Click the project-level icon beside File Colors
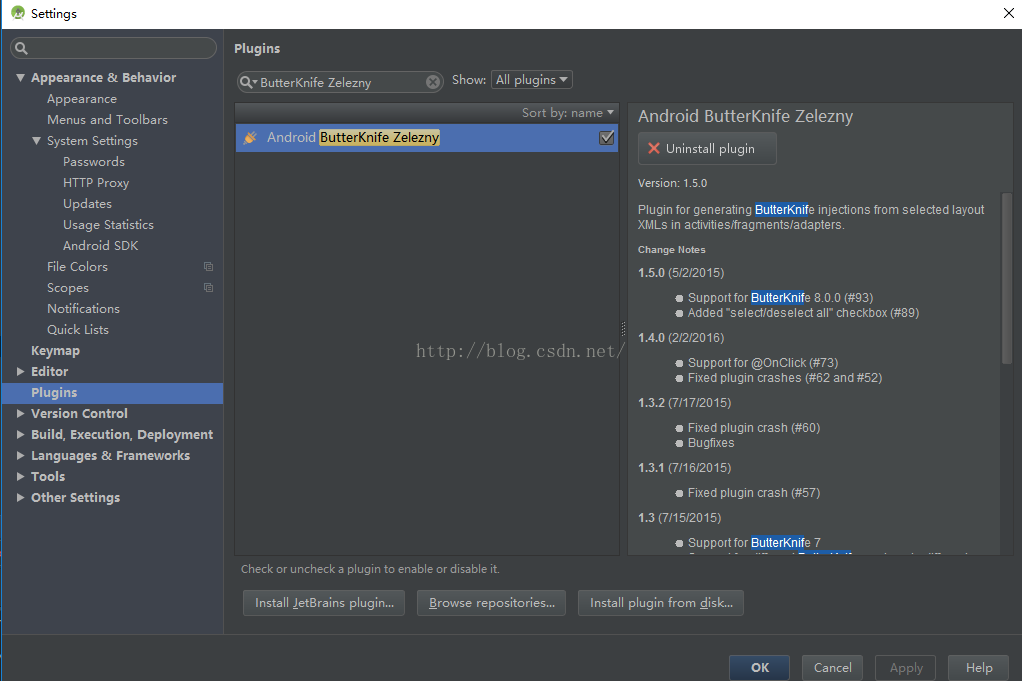Image resolution: width=1022 pixels, height=681 pixels. (x=209, y=267)
